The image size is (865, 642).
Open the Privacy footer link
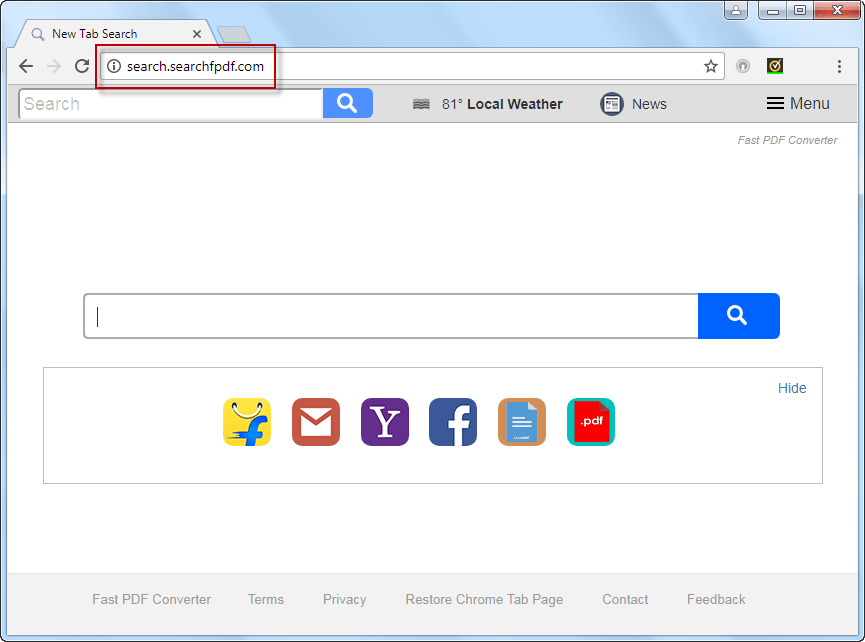[344, 599]
